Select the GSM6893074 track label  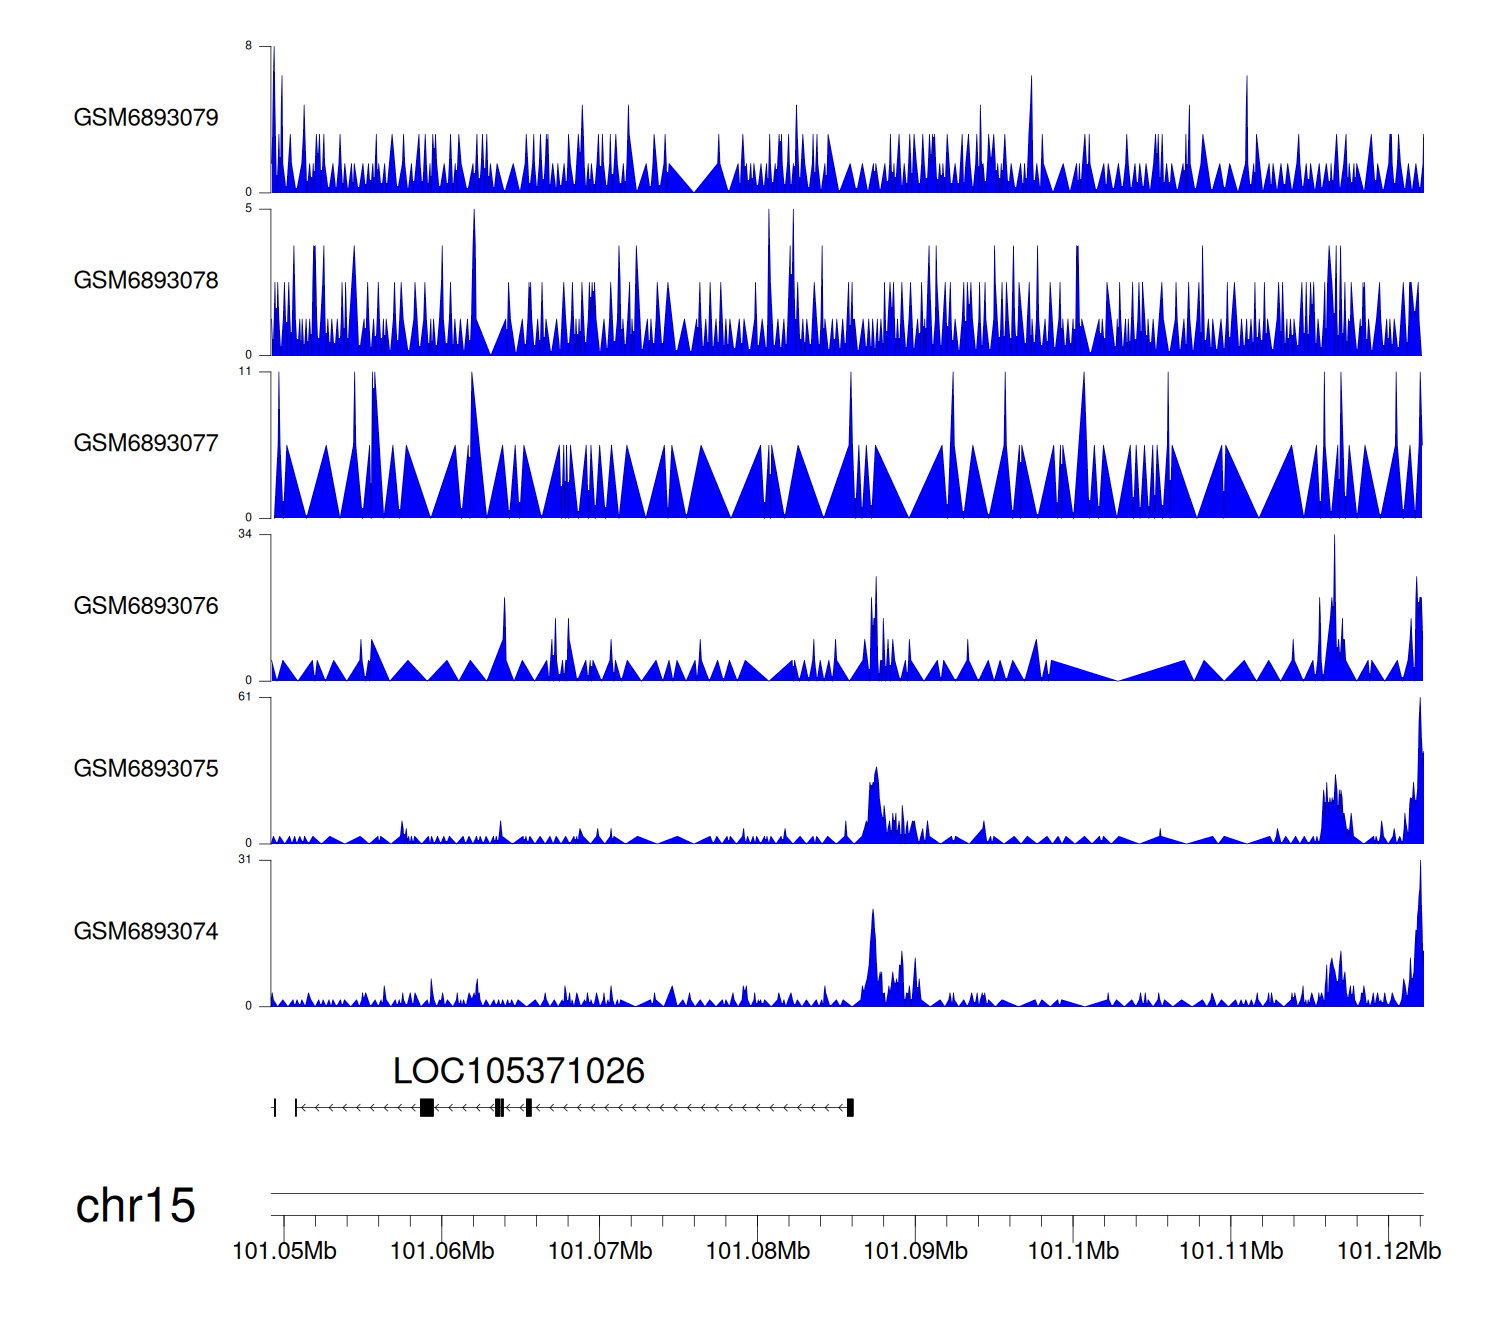(146, 932)
